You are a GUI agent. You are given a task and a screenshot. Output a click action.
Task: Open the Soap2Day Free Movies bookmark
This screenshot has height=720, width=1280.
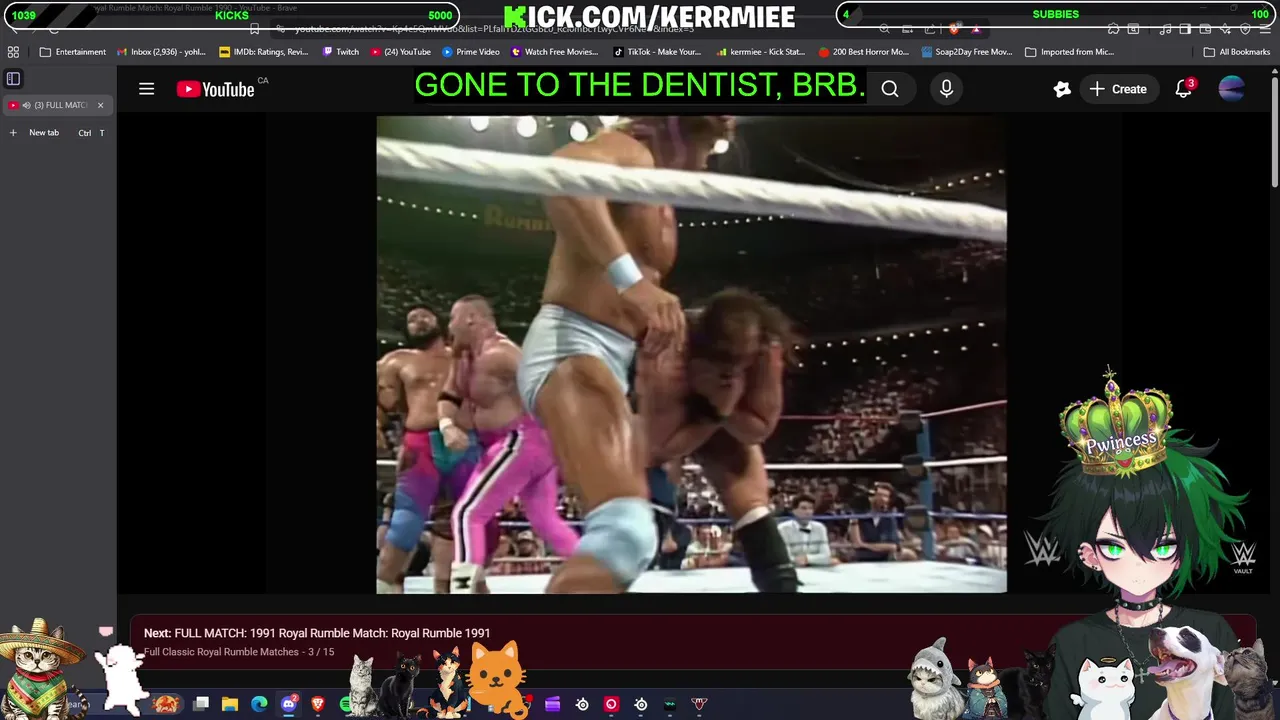coord(967,52)
